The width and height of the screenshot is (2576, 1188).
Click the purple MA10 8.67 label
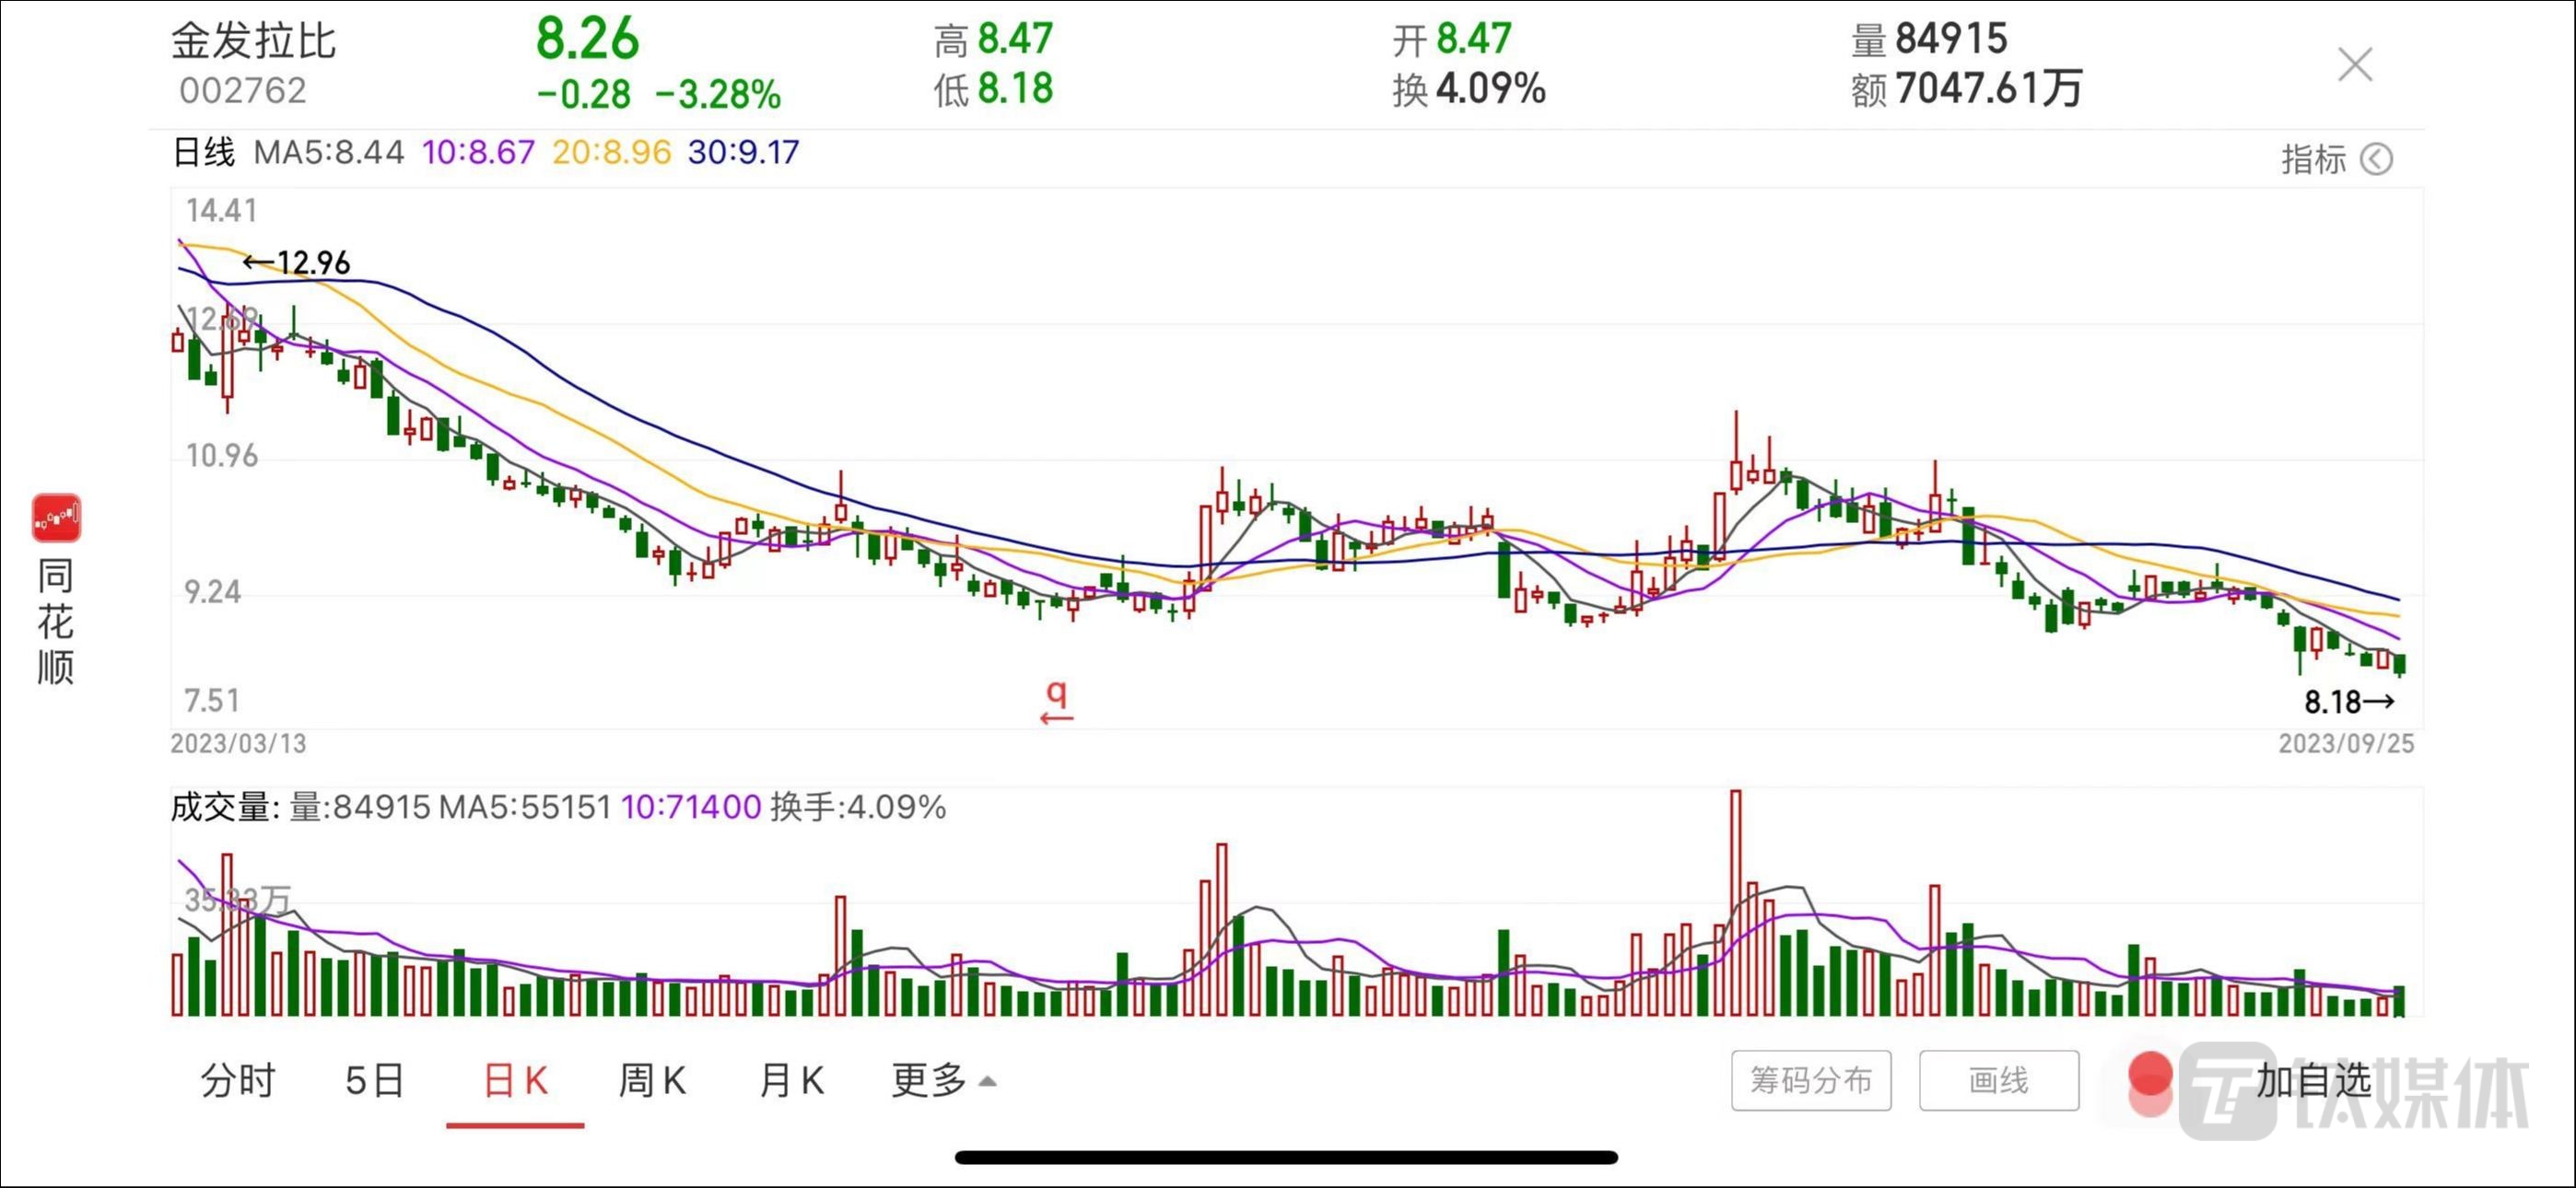(478, 153)
